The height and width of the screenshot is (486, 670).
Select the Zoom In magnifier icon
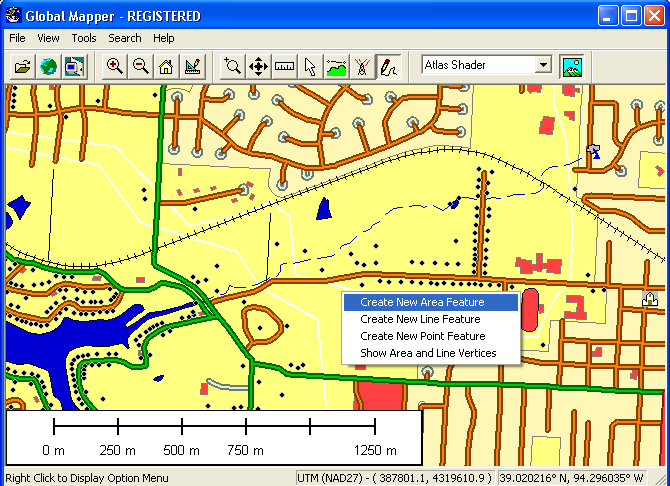coord(115,67)
